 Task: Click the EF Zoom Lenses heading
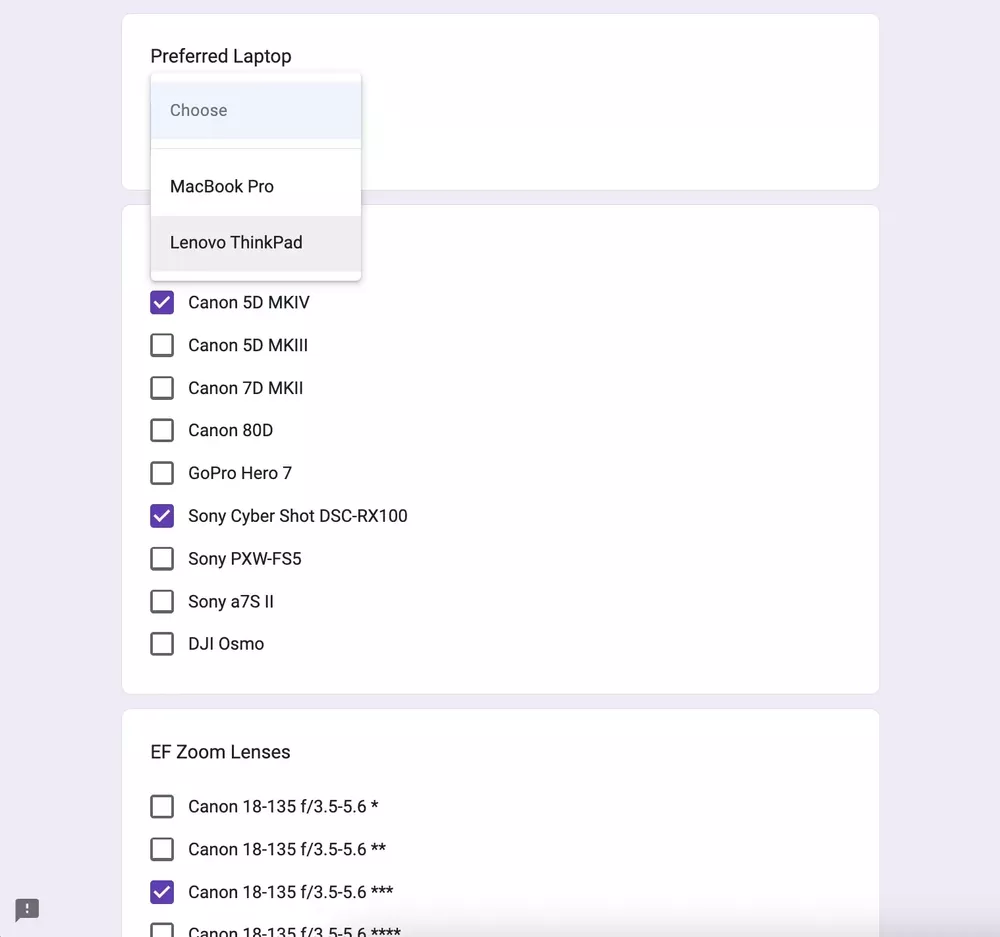220,752
